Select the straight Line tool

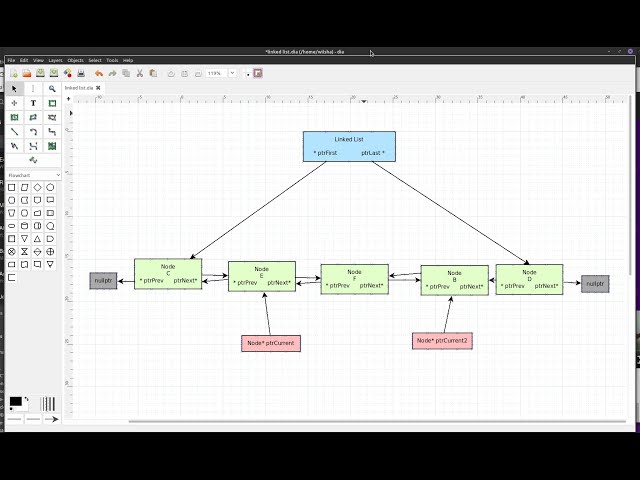click(14, 132)
